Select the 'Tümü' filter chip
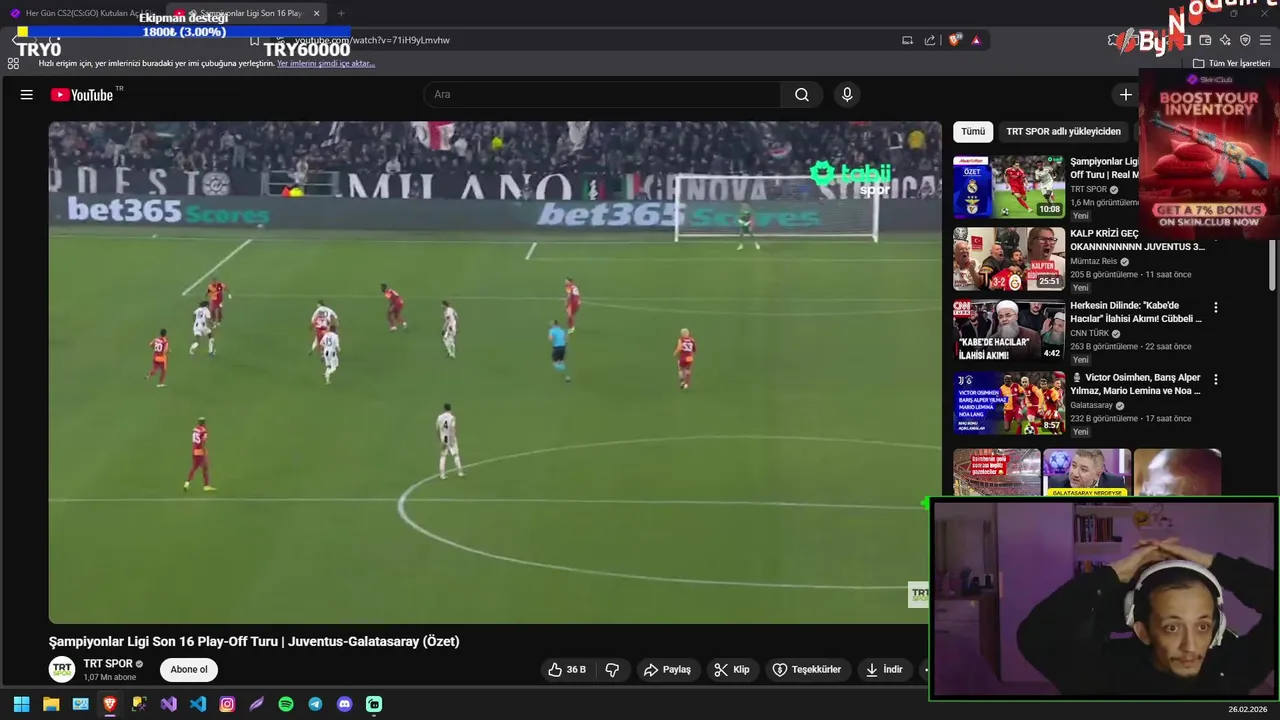 click(973, 132)
